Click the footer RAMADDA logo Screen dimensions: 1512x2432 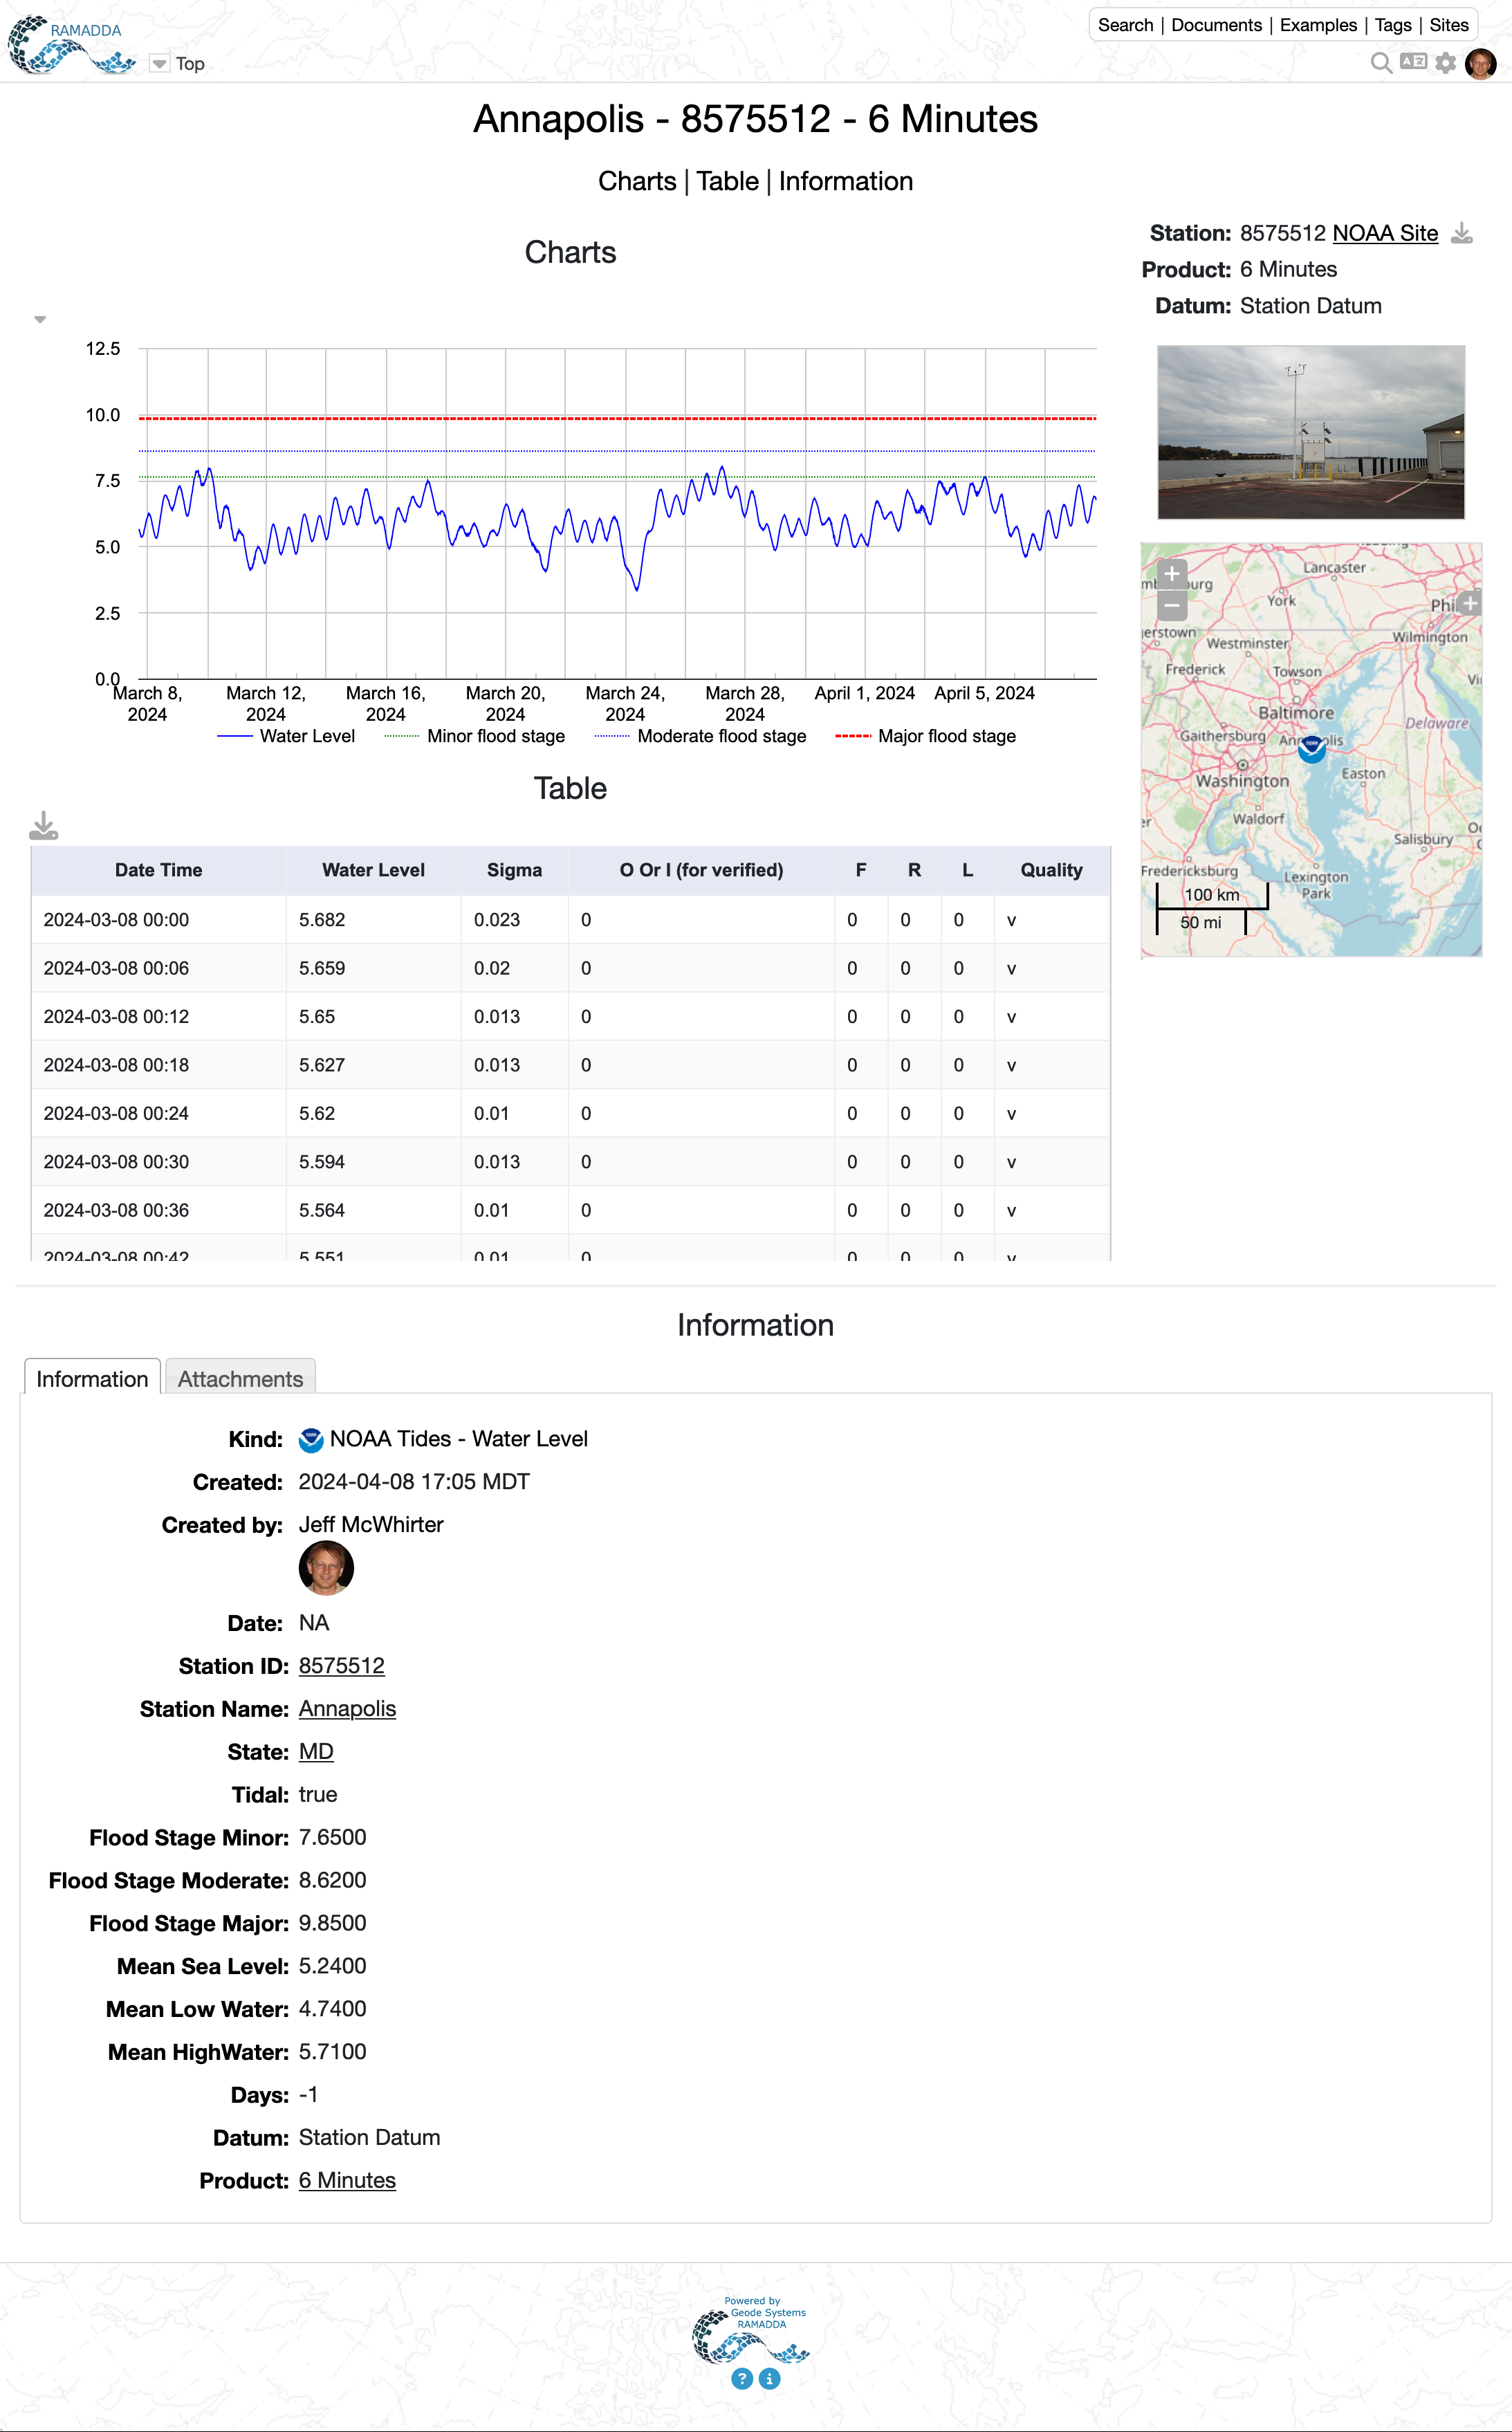[x=750, y=2332]
